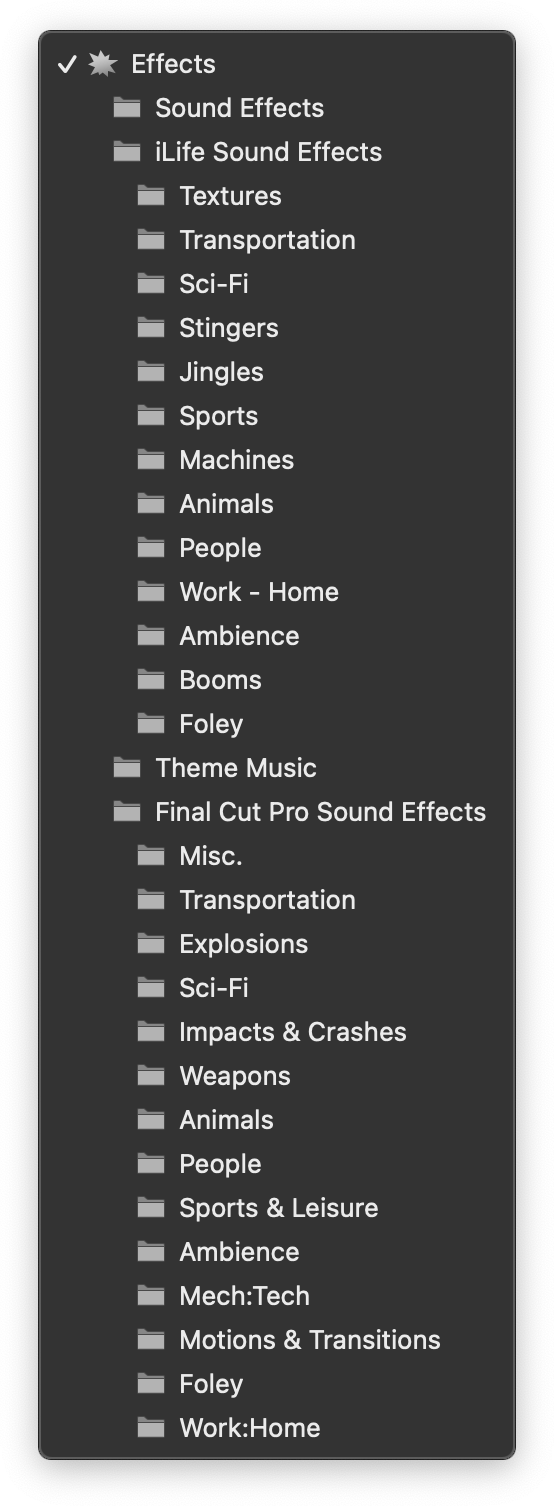Select the Misc. folder entry
Screen dimensions: 554x1506
(277, 856)
